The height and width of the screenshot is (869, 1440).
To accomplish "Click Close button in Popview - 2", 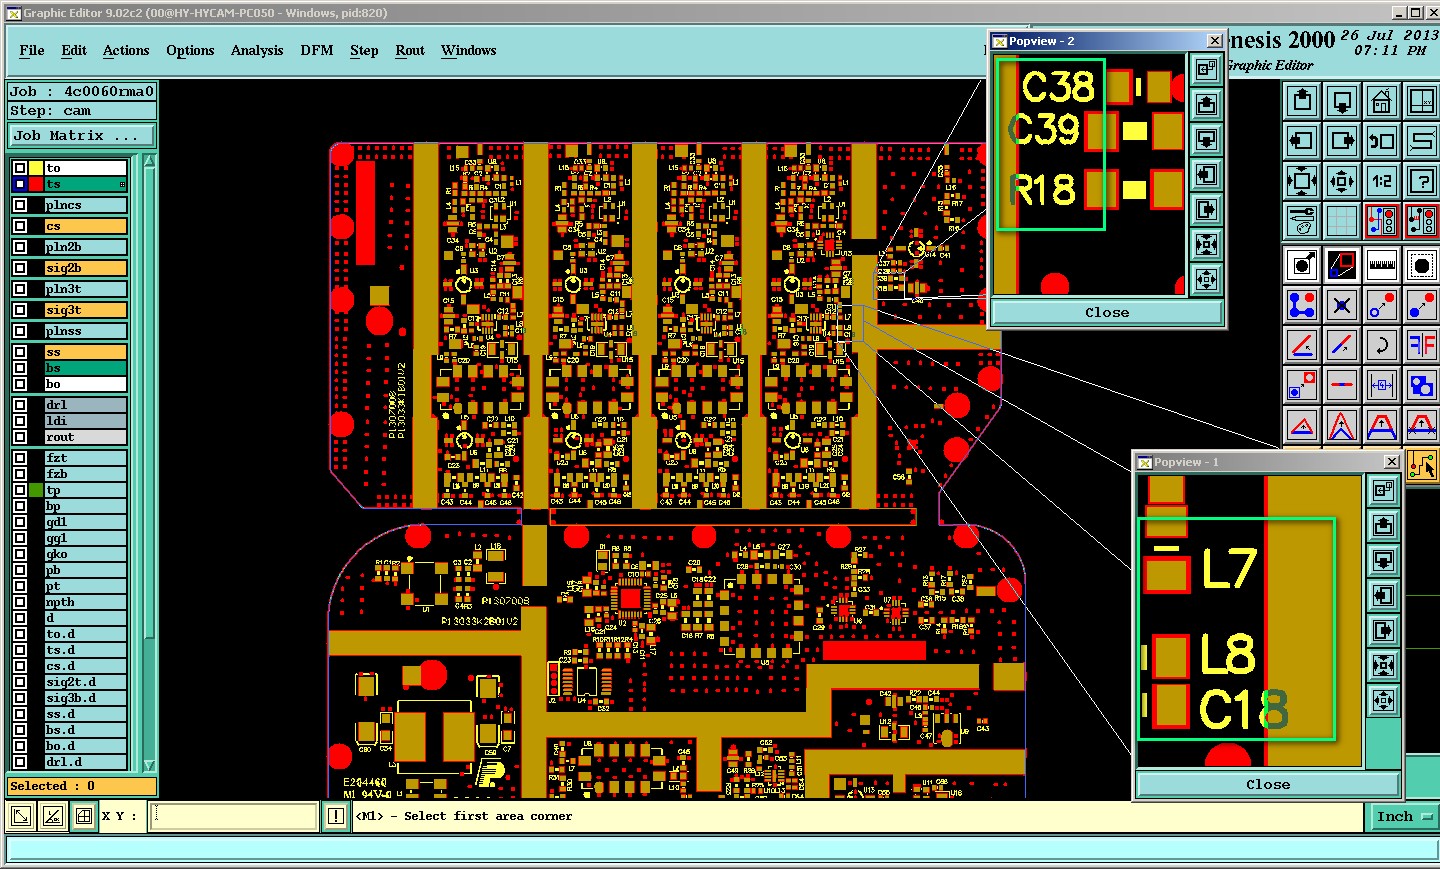I will pos(1107,312).
